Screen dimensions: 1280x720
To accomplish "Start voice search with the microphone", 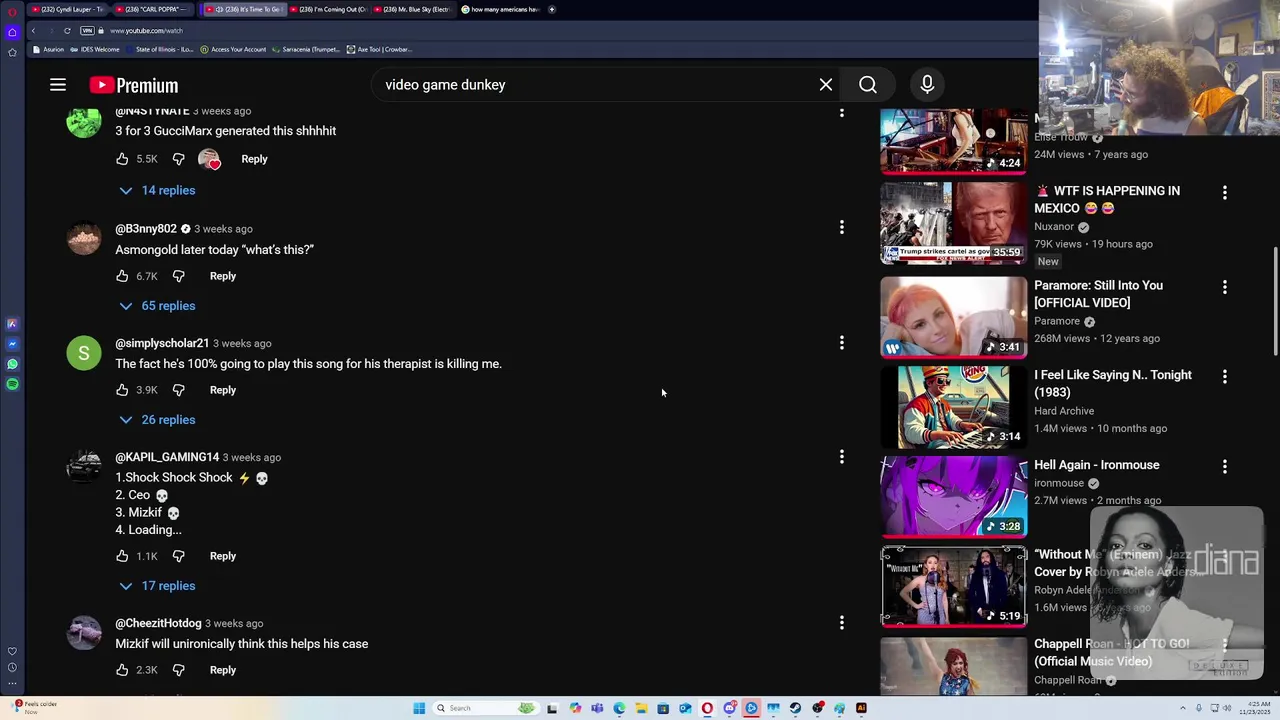I will [x=927, y=85].
